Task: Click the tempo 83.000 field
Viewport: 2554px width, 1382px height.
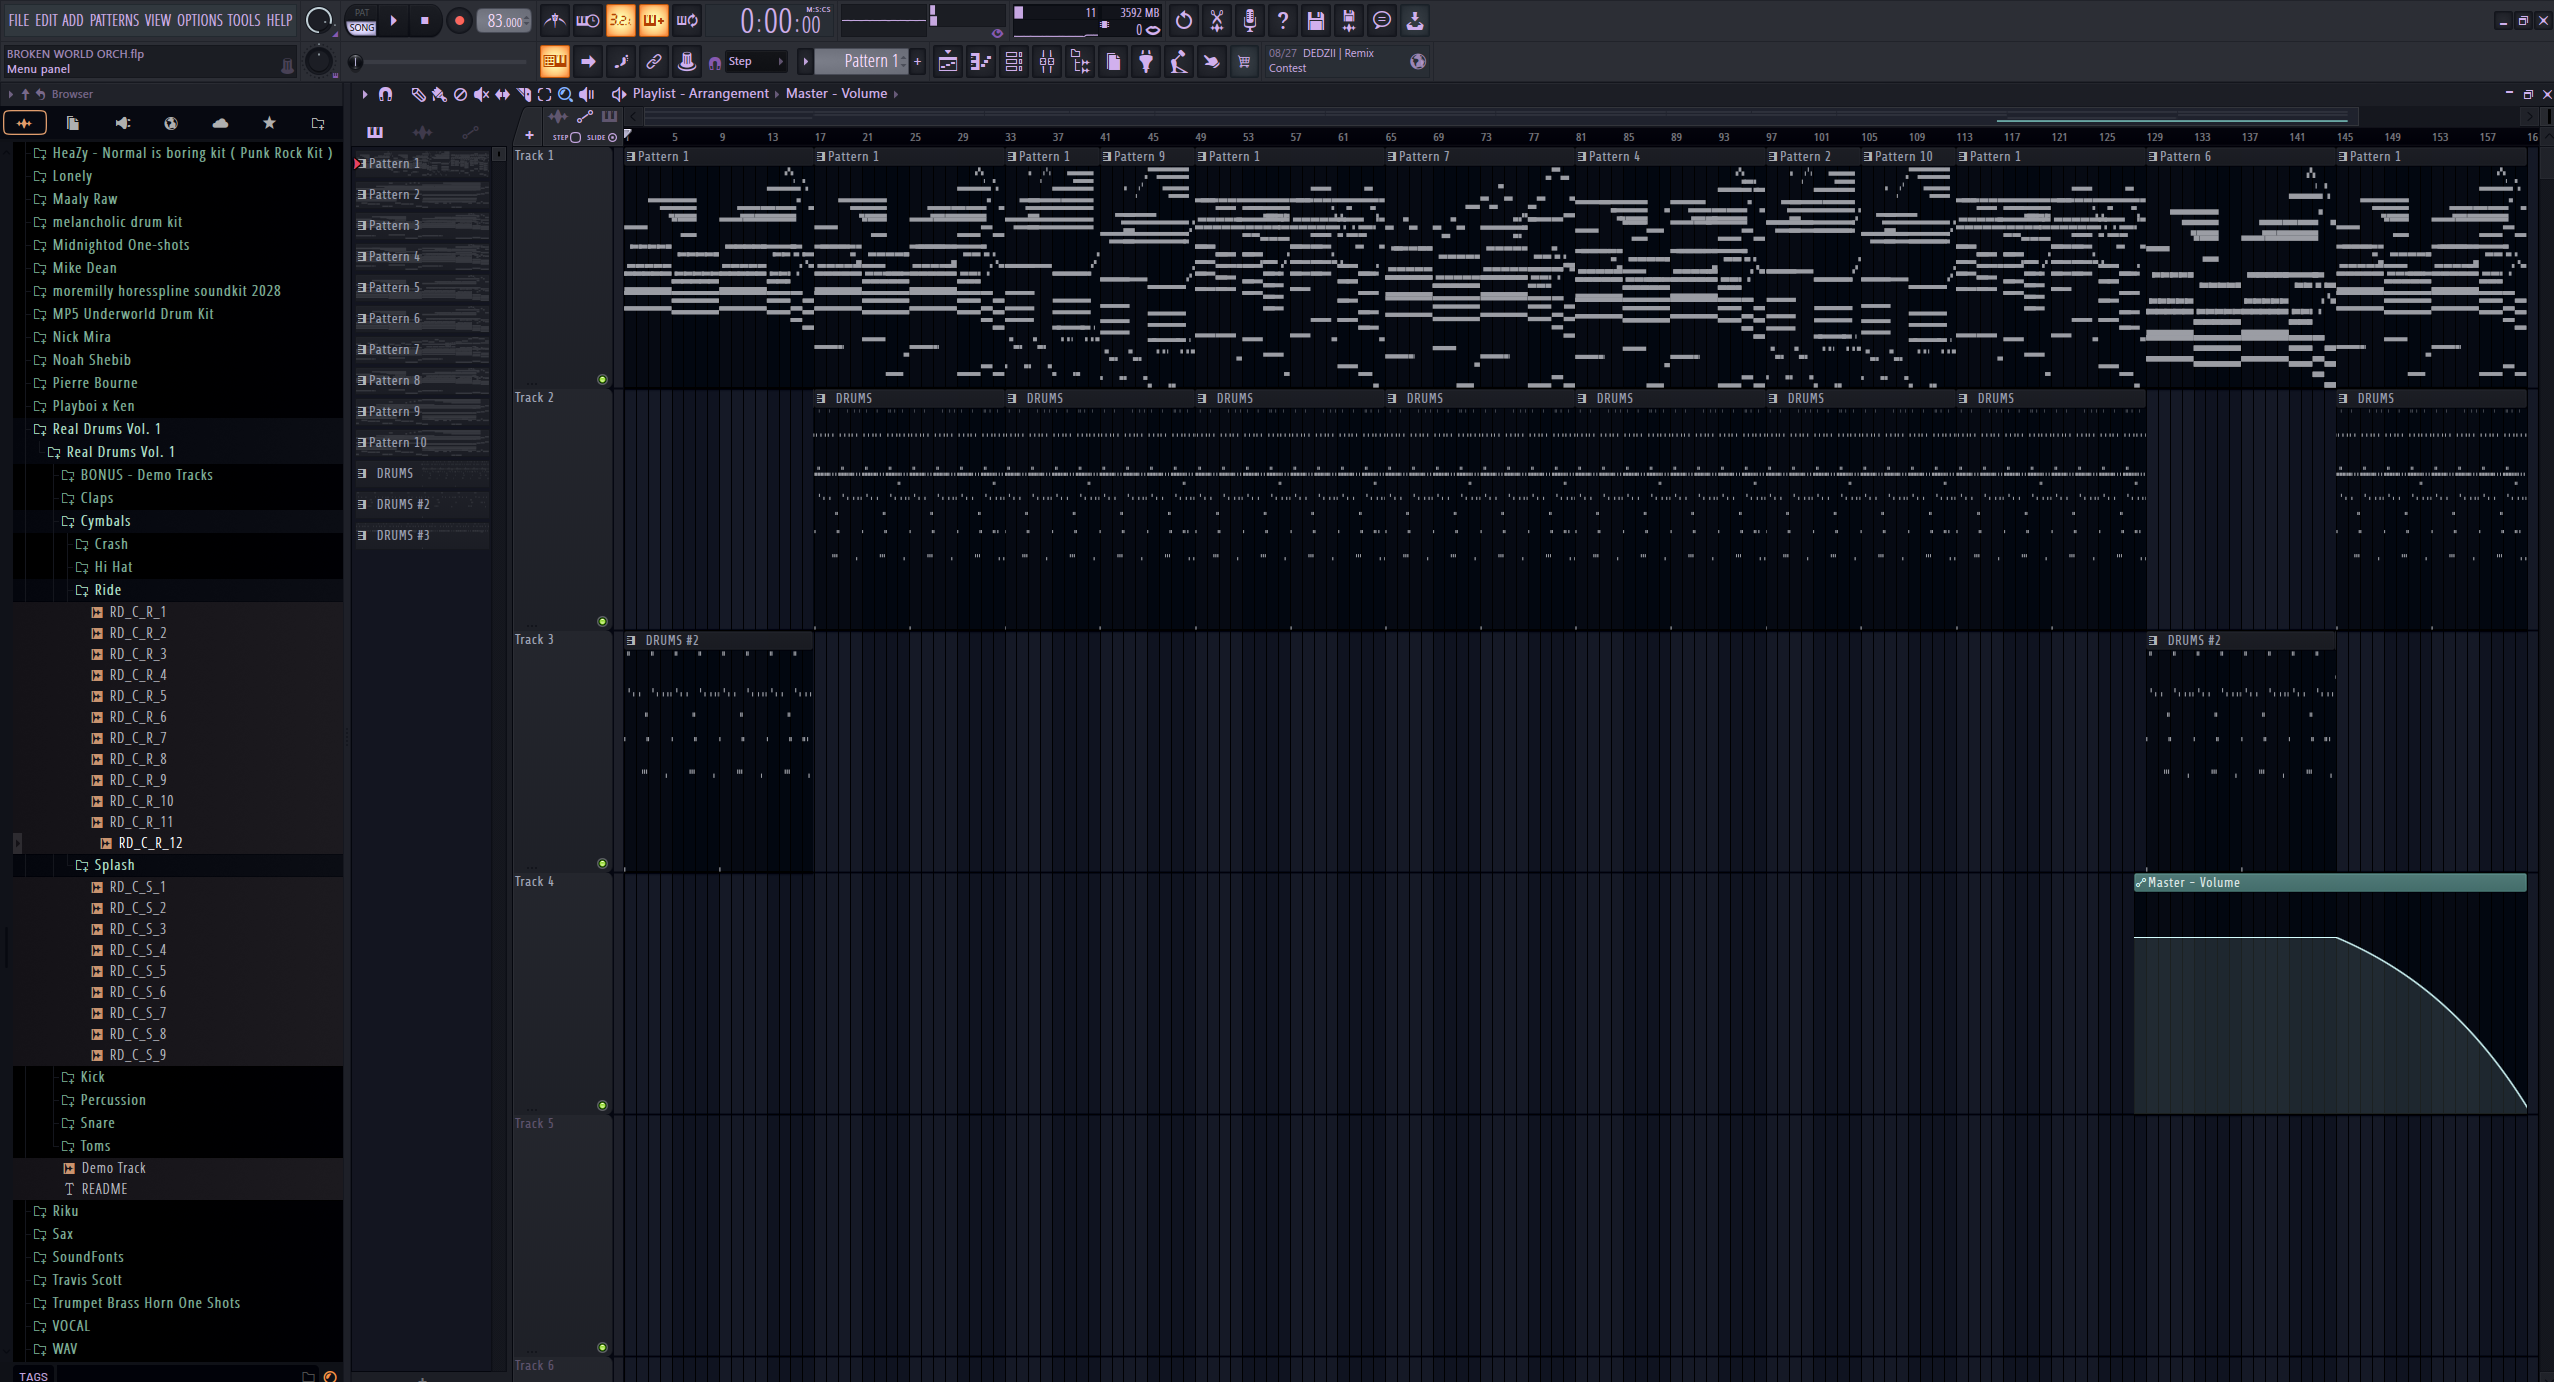Action: pyautogui.click(x=504, y=21)
